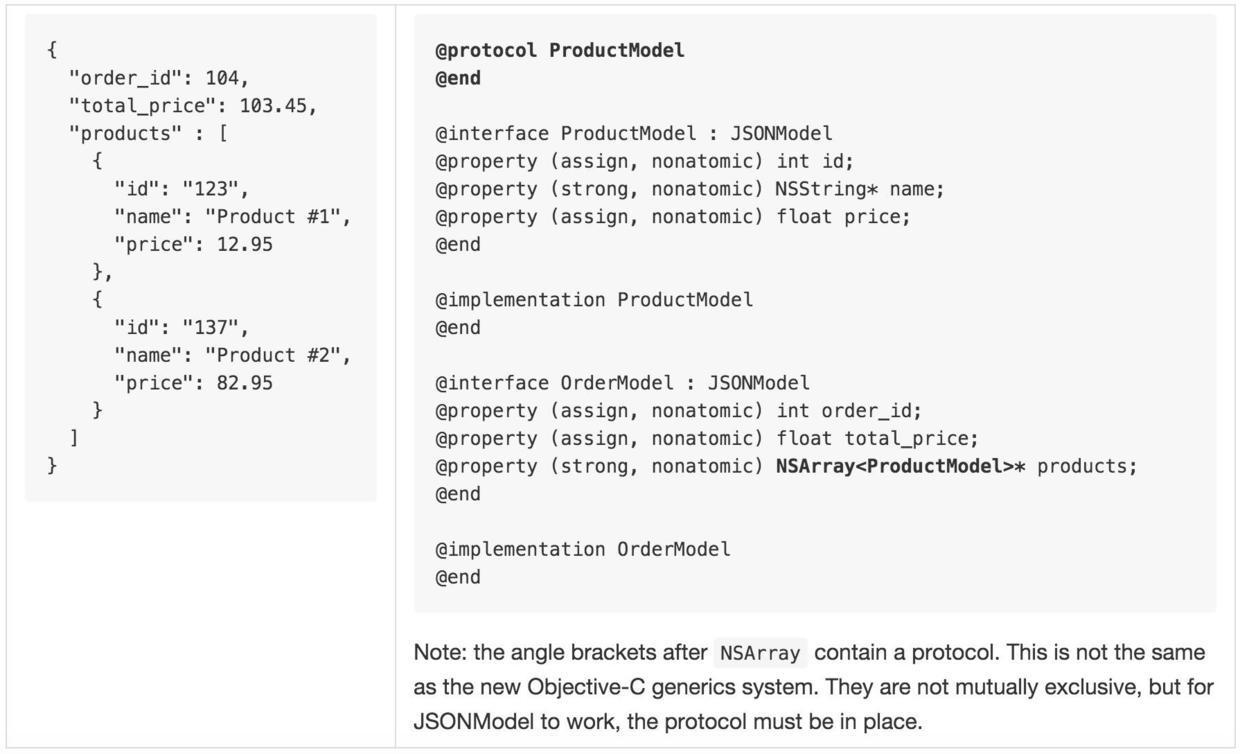Click the 82.95 price value

tap(244, 383)
